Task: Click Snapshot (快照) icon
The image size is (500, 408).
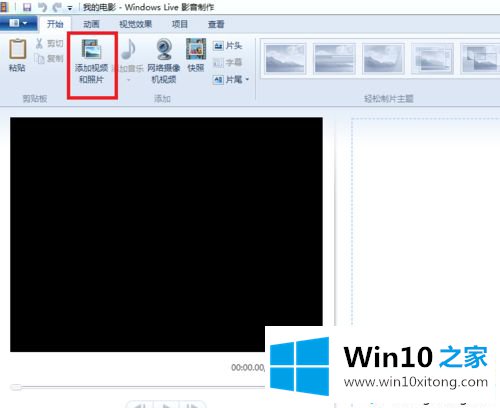Action: pyautogui.click(x=196, y=49)
